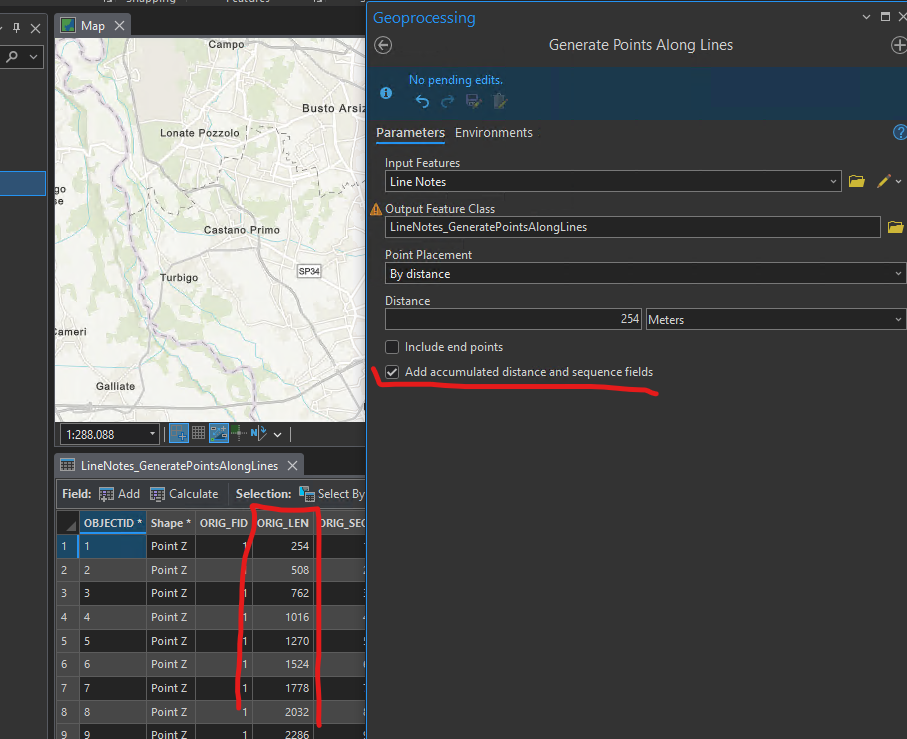Switch to the Environments tab
Image resolution: width=907 pixels, height=739 pixels.
pyautogui.click(x=494, y=133)
